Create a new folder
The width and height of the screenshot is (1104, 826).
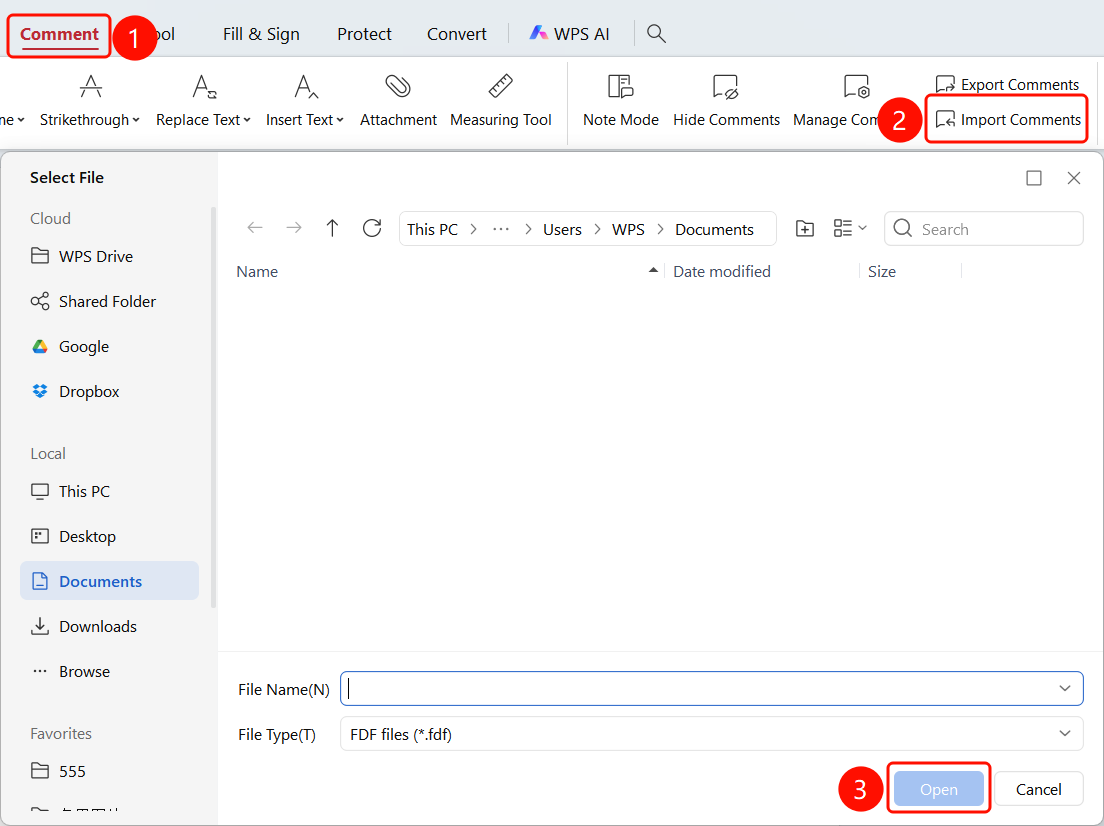pyautogui.click(x=805, y=228)
